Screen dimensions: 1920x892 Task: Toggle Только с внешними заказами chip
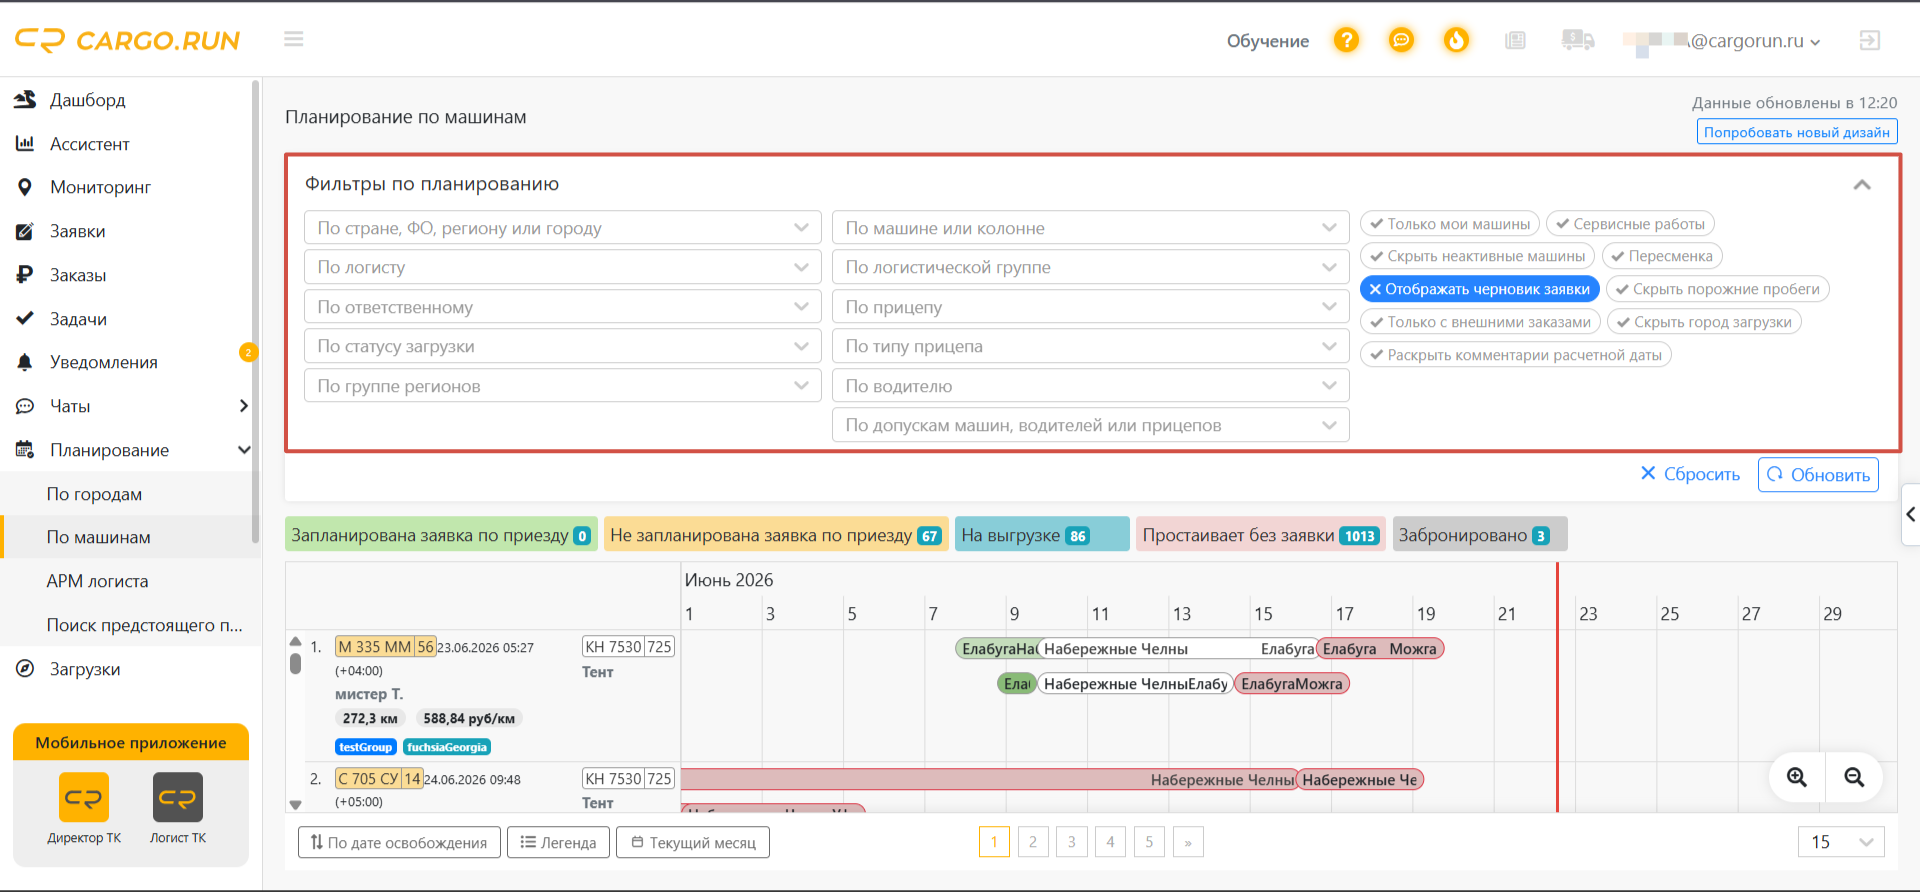pos(1480,322)
